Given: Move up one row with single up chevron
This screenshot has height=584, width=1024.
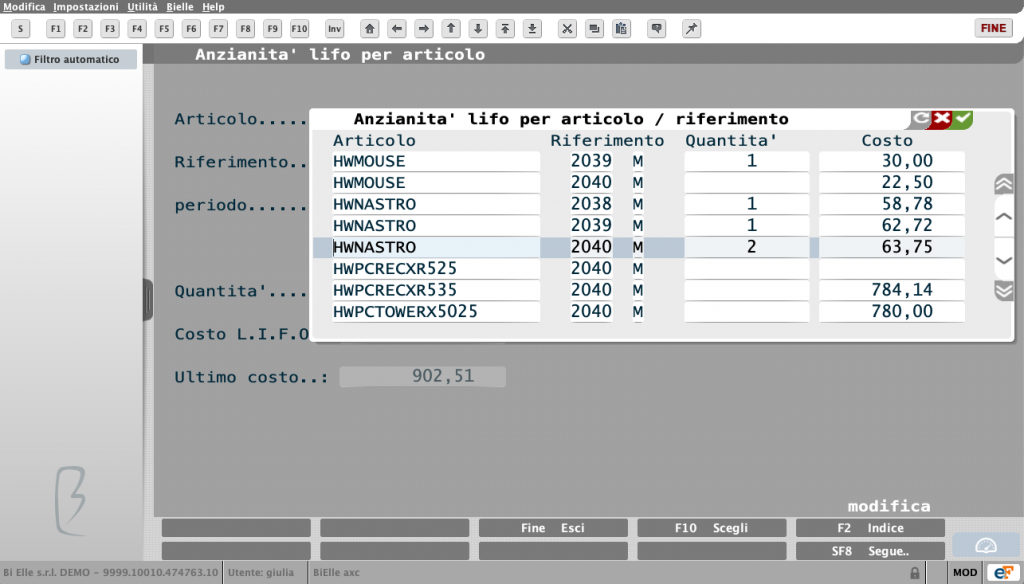Looking at the screenshot, I should [1004, 216].
